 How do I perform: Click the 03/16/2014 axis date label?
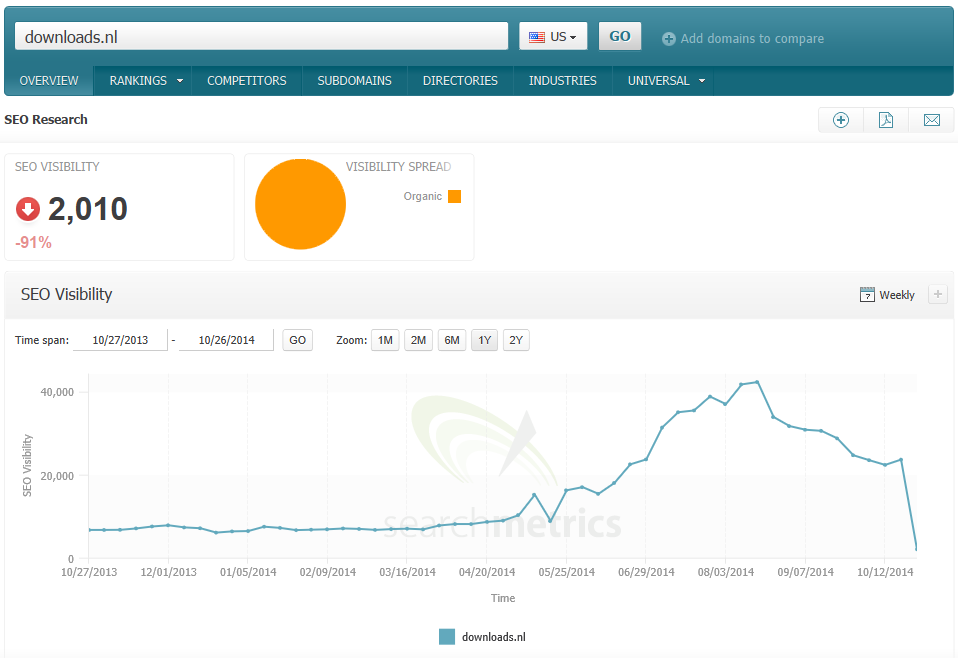408,572
